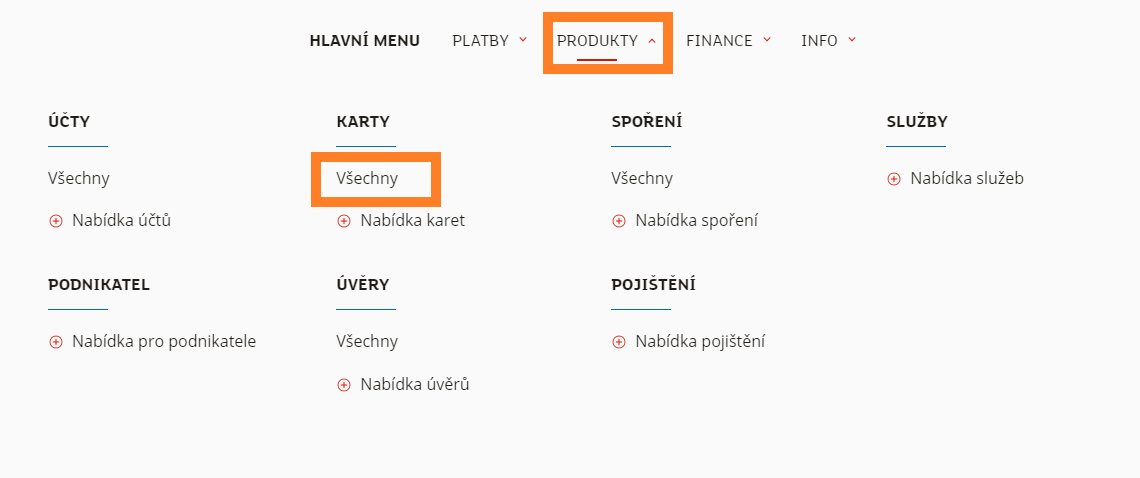Select Všechny under Spoření
The height and width of the screenshot is (478, 1140).
642,179
